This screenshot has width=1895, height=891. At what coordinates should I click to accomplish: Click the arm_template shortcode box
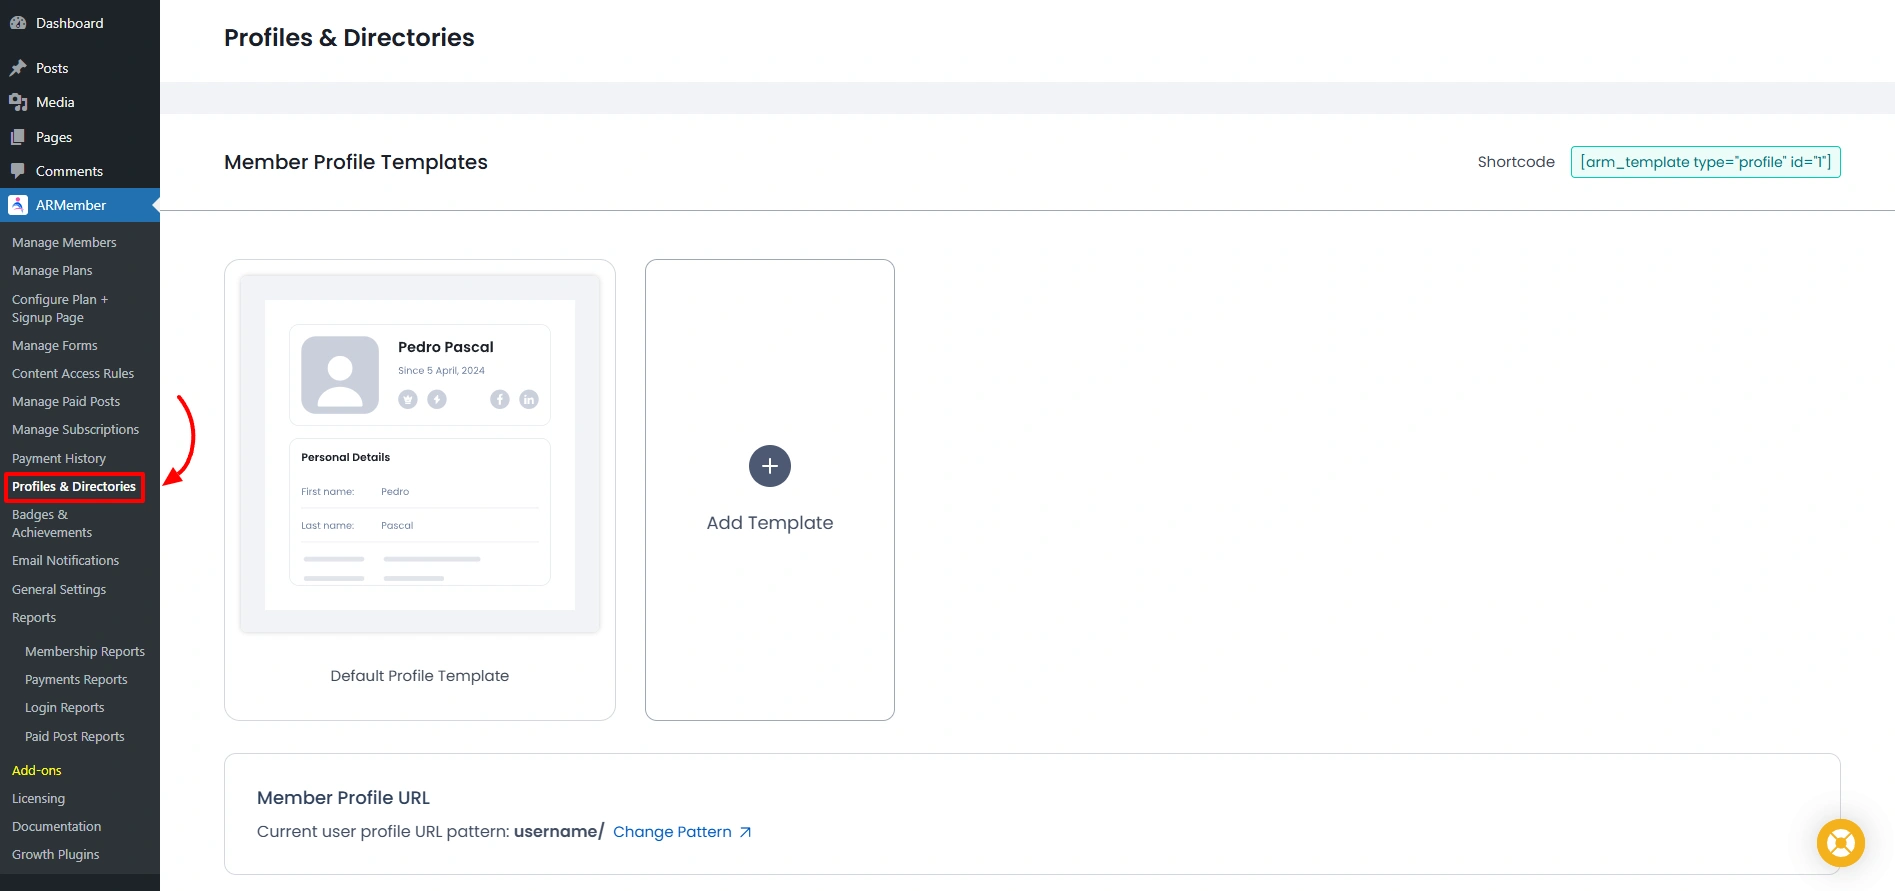(1706, 162)
